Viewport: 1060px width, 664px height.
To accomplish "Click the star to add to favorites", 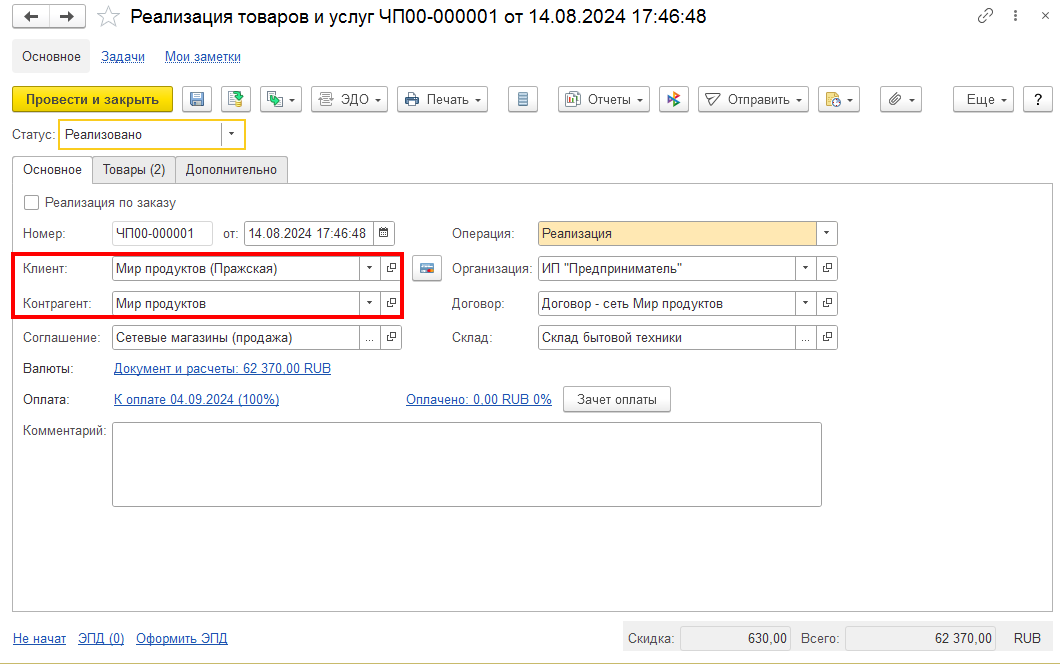I will (109, 17).
